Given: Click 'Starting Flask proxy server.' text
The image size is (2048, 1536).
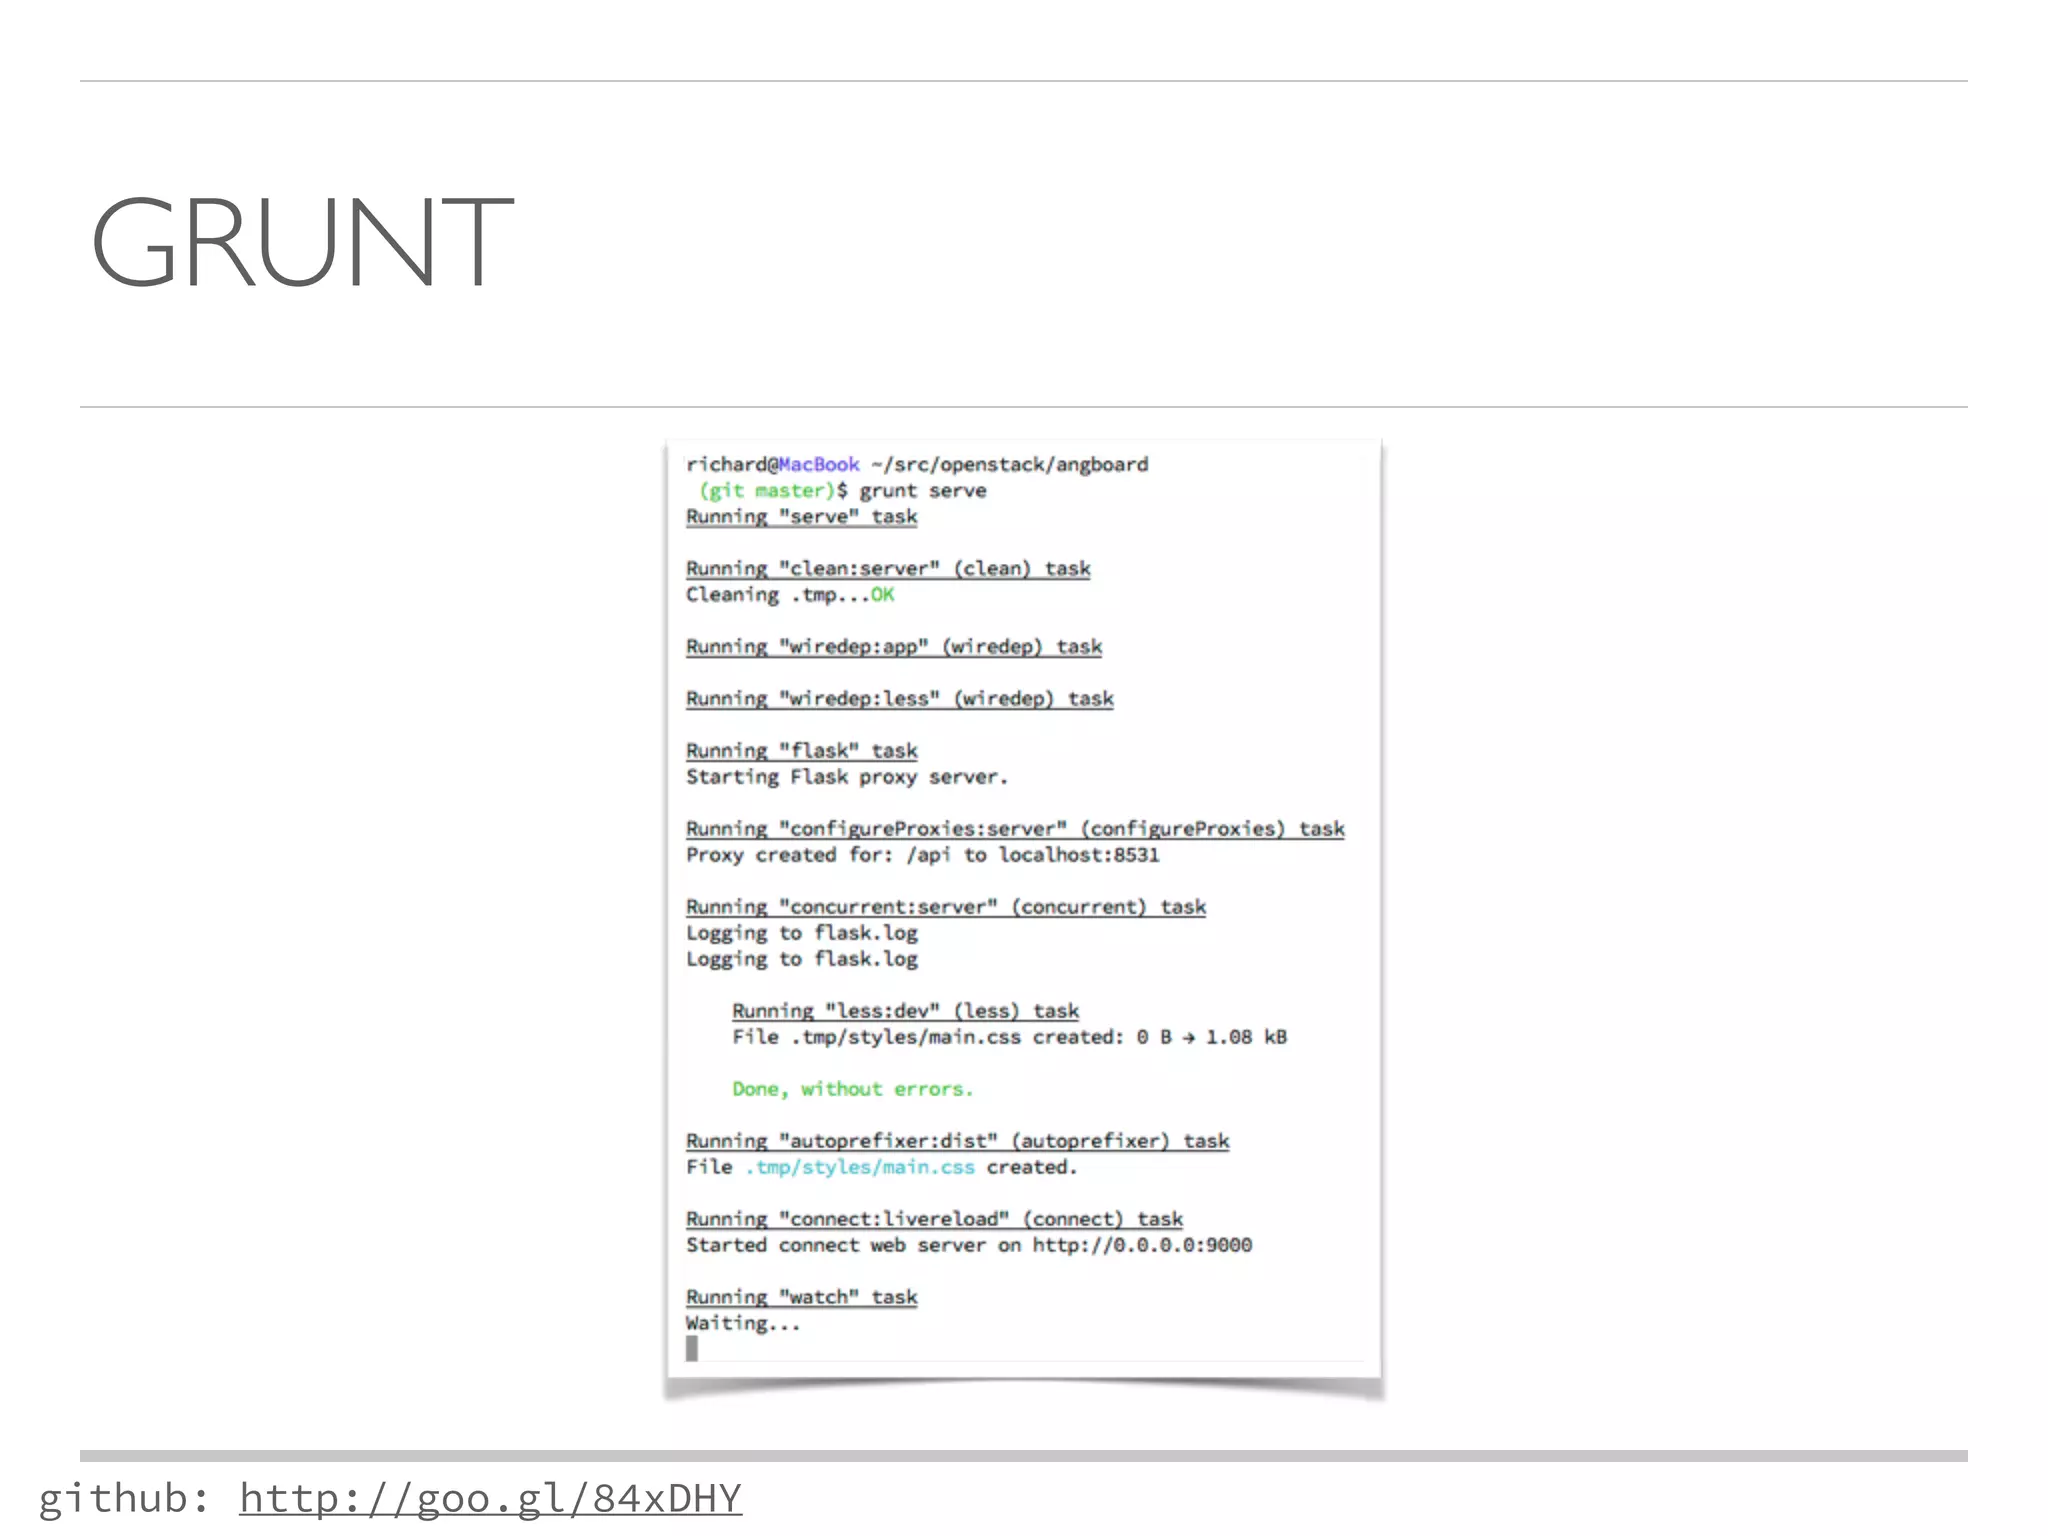Looking at the screenshot, I should pos(847,776).
